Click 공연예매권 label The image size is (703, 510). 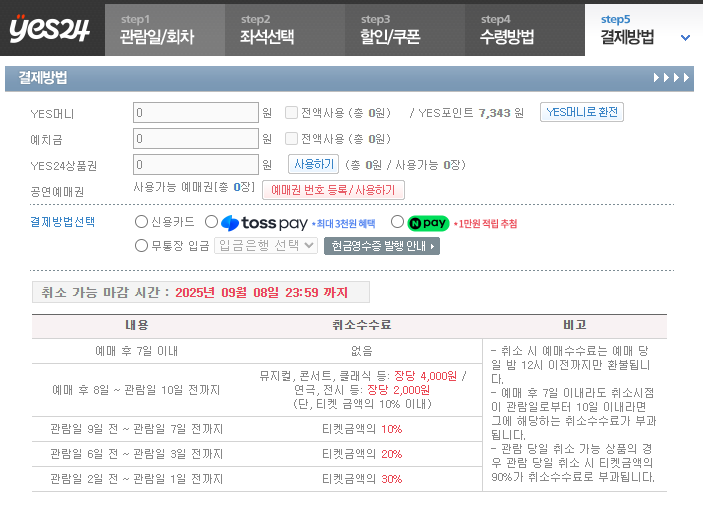(x=57, y=192)
